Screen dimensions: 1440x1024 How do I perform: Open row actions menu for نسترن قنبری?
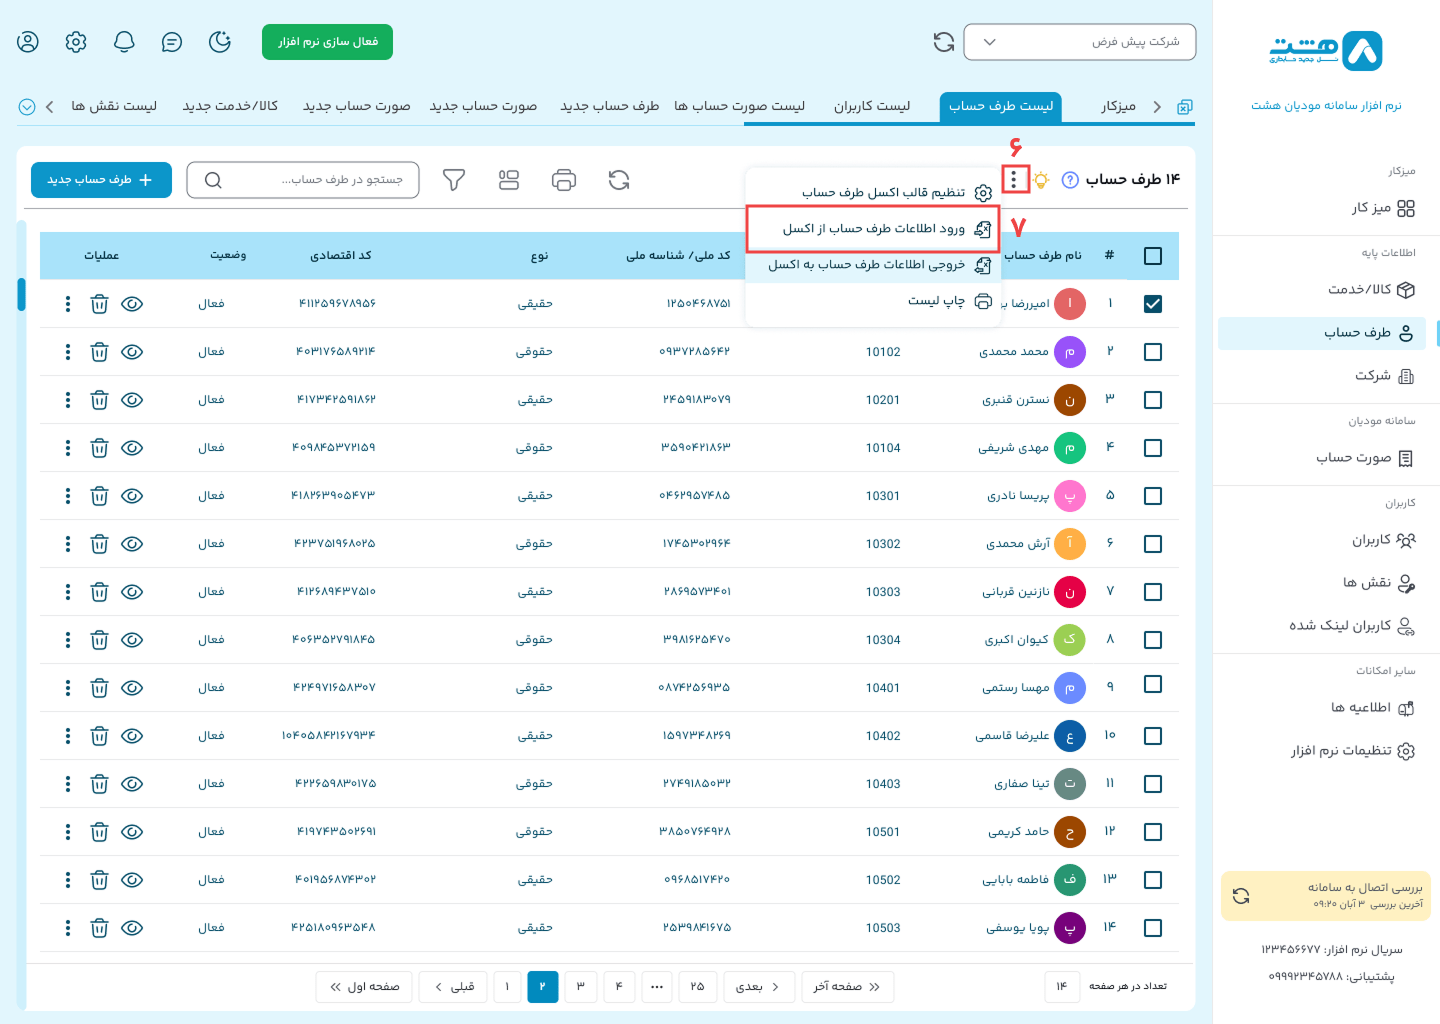(68, 400)
